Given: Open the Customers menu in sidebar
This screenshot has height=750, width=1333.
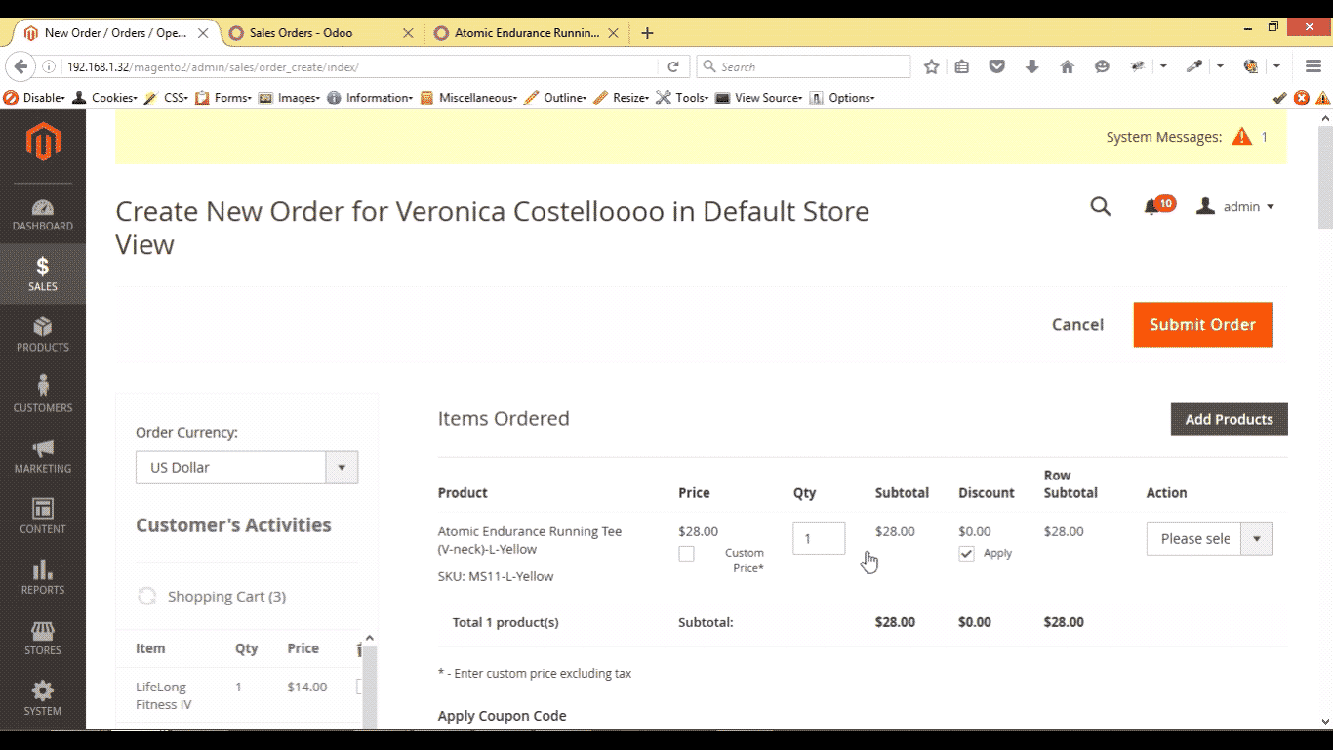Looking at the screenshot, I should pos(43,395).
